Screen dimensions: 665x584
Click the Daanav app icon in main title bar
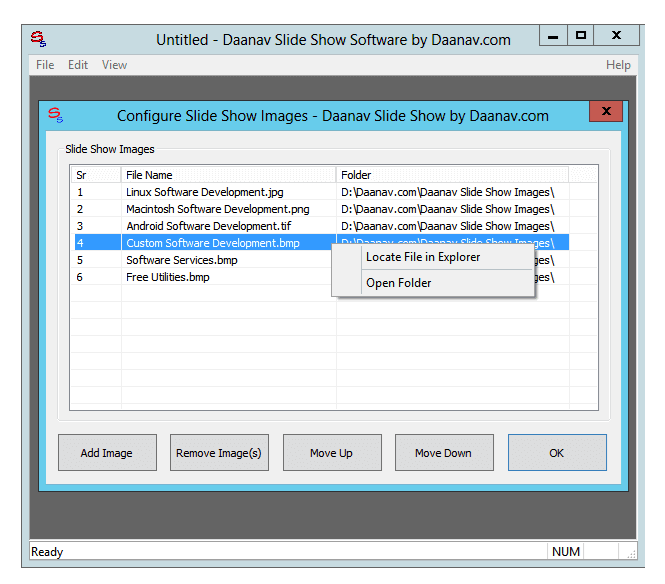tap(38, 39)
